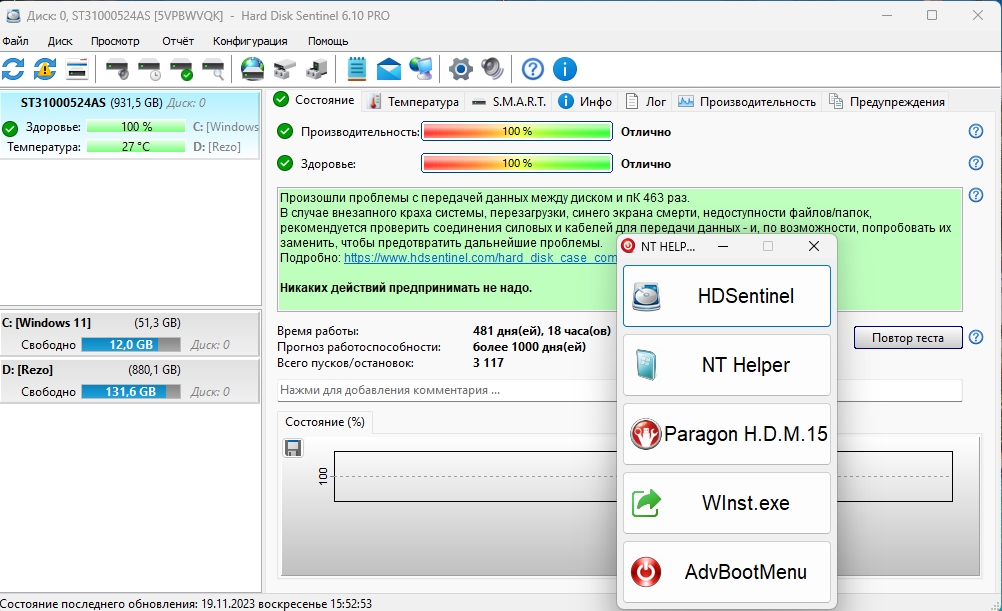1002x611 pixels.
Task: Select the Состояние (%) graph tab
Action: (x=325, y=422)
